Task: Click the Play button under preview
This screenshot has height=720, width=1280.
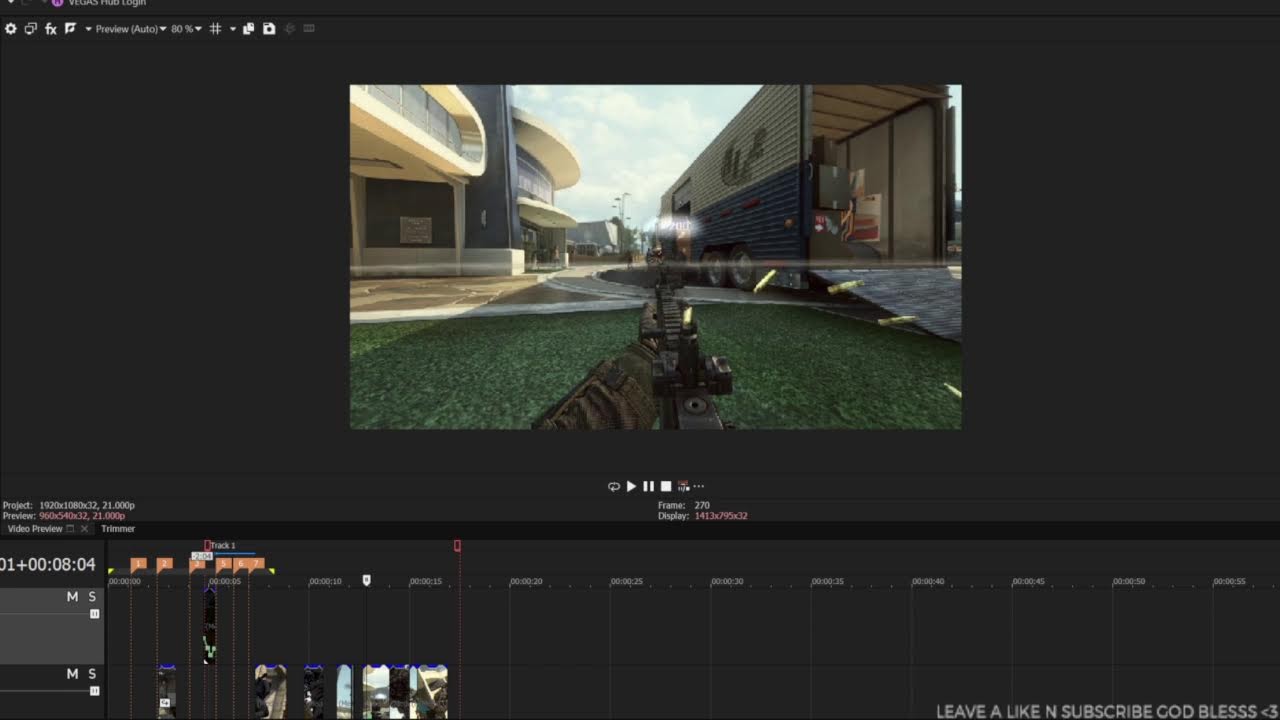Action: 631,487
